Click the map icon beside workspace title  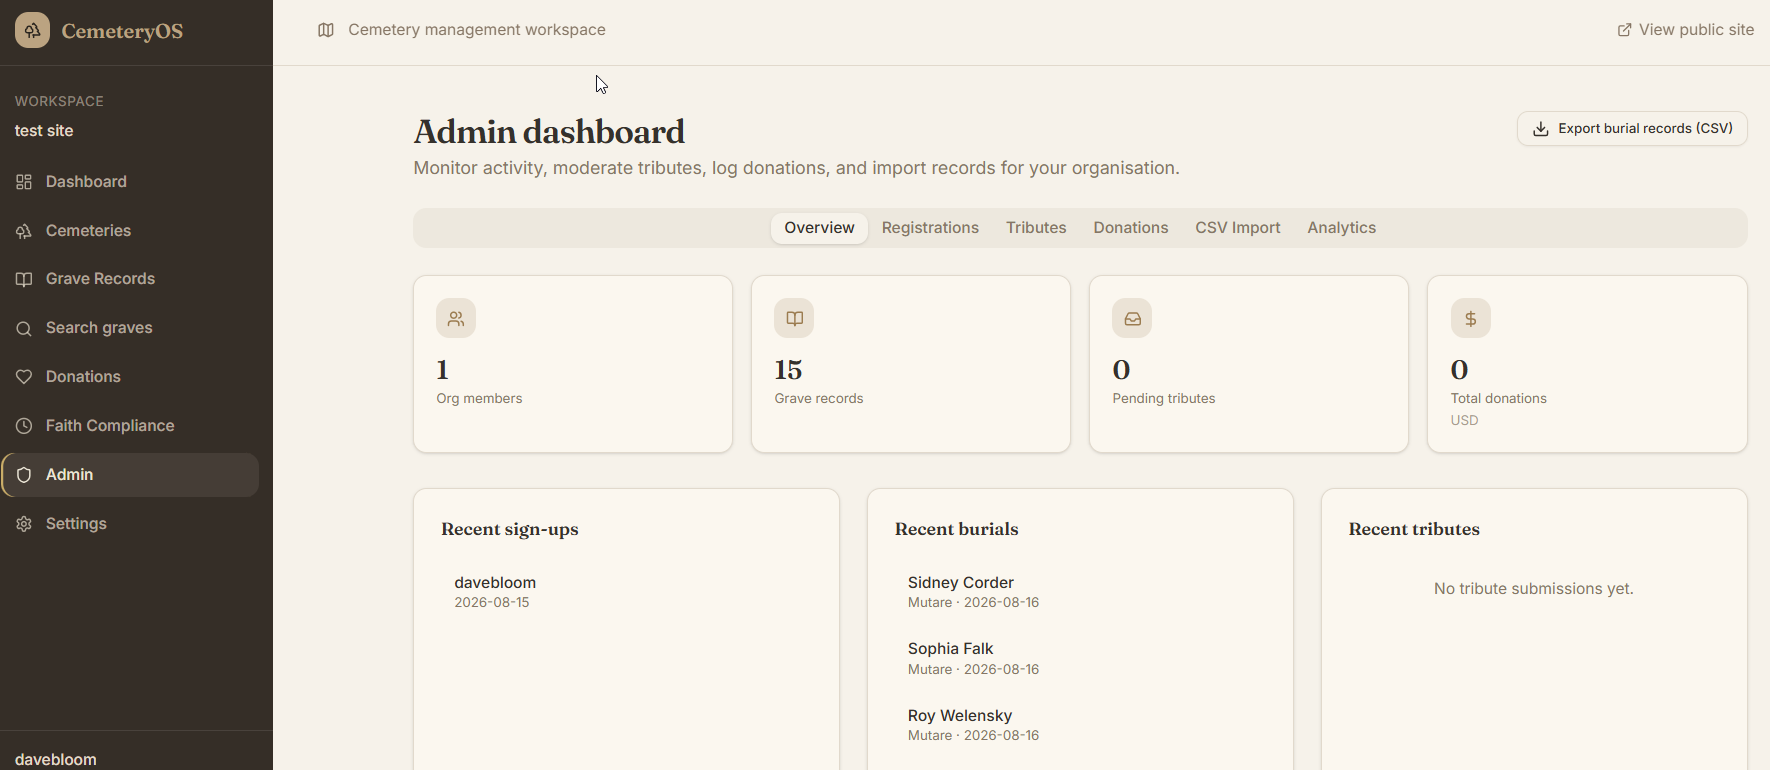click(x=326, y=30)
